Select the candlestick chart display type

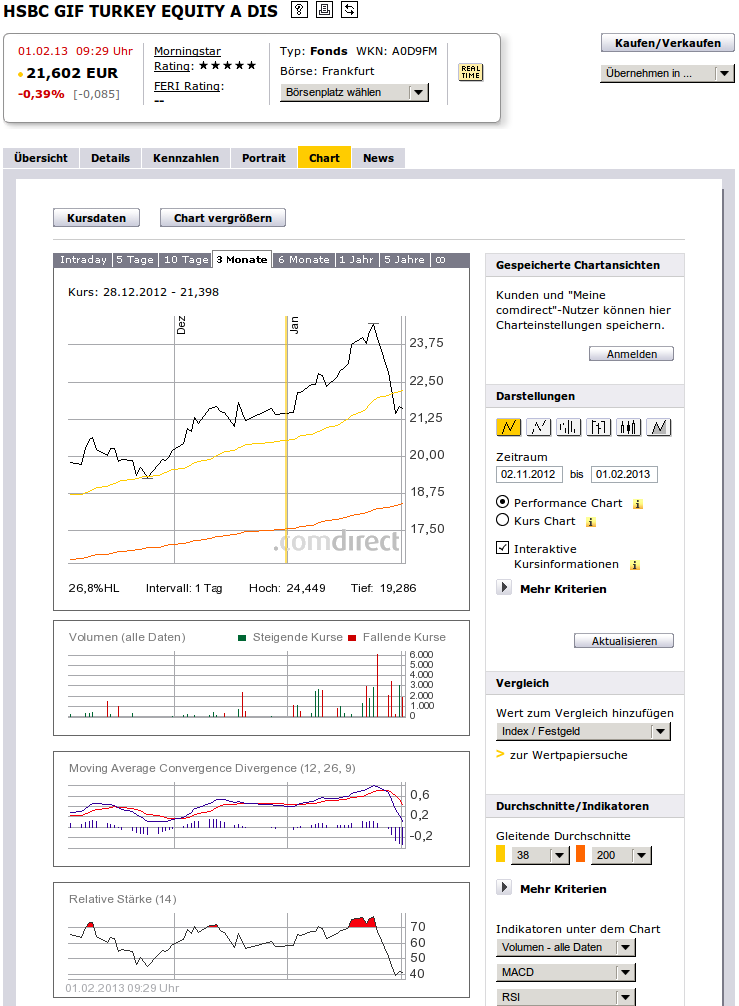pos(629,427)
